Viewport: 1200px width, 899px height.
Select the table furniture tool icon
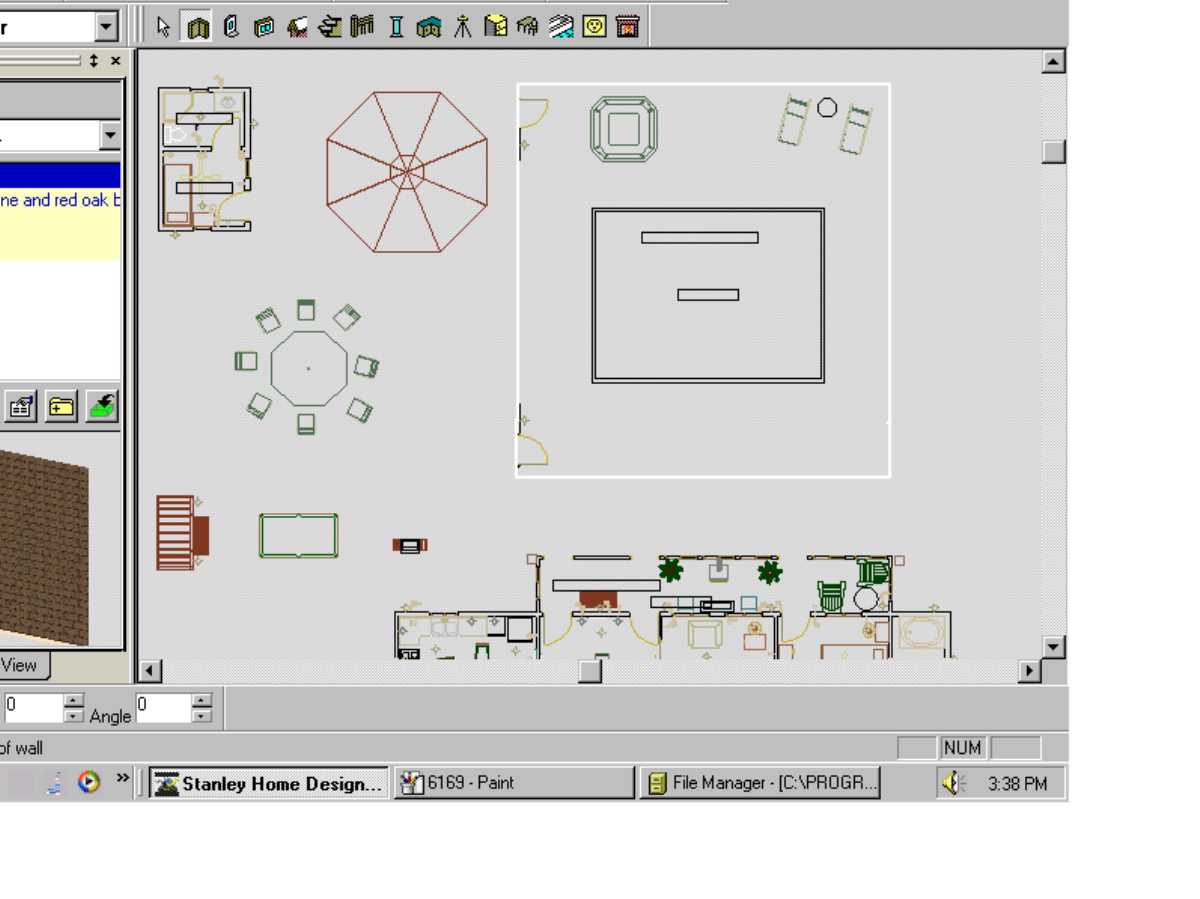click(528, 27)
